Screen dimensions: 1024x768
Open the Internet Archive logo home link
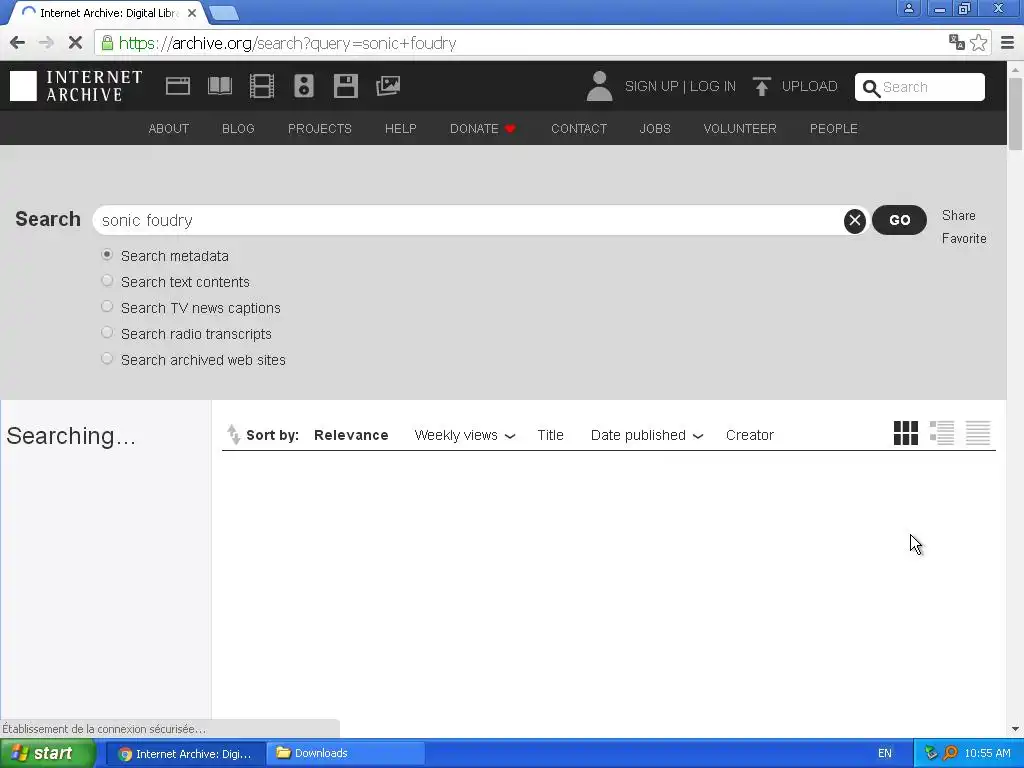click(76, 86)
